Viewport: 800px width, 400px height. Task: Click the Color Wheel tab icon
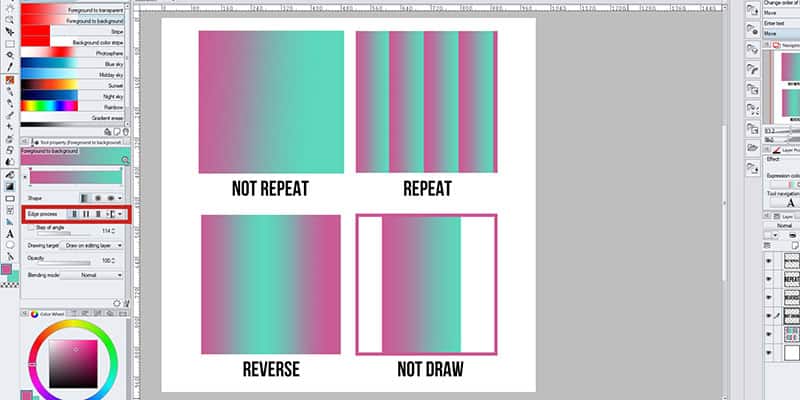click(x=34, y=314)
